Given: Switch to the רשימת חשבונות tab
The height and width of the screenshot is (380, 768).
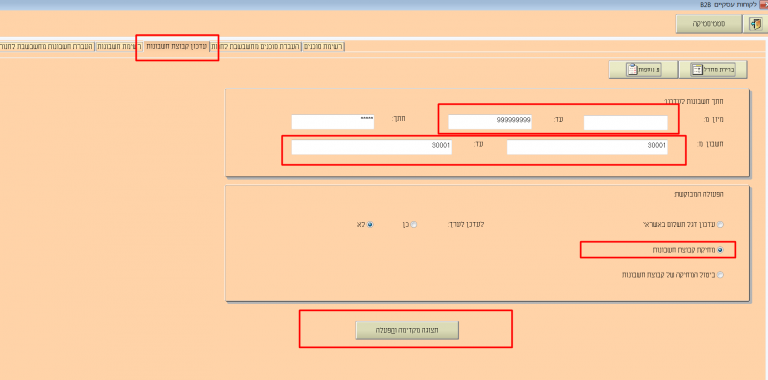Looking at the screenshot, I should 119,47.
